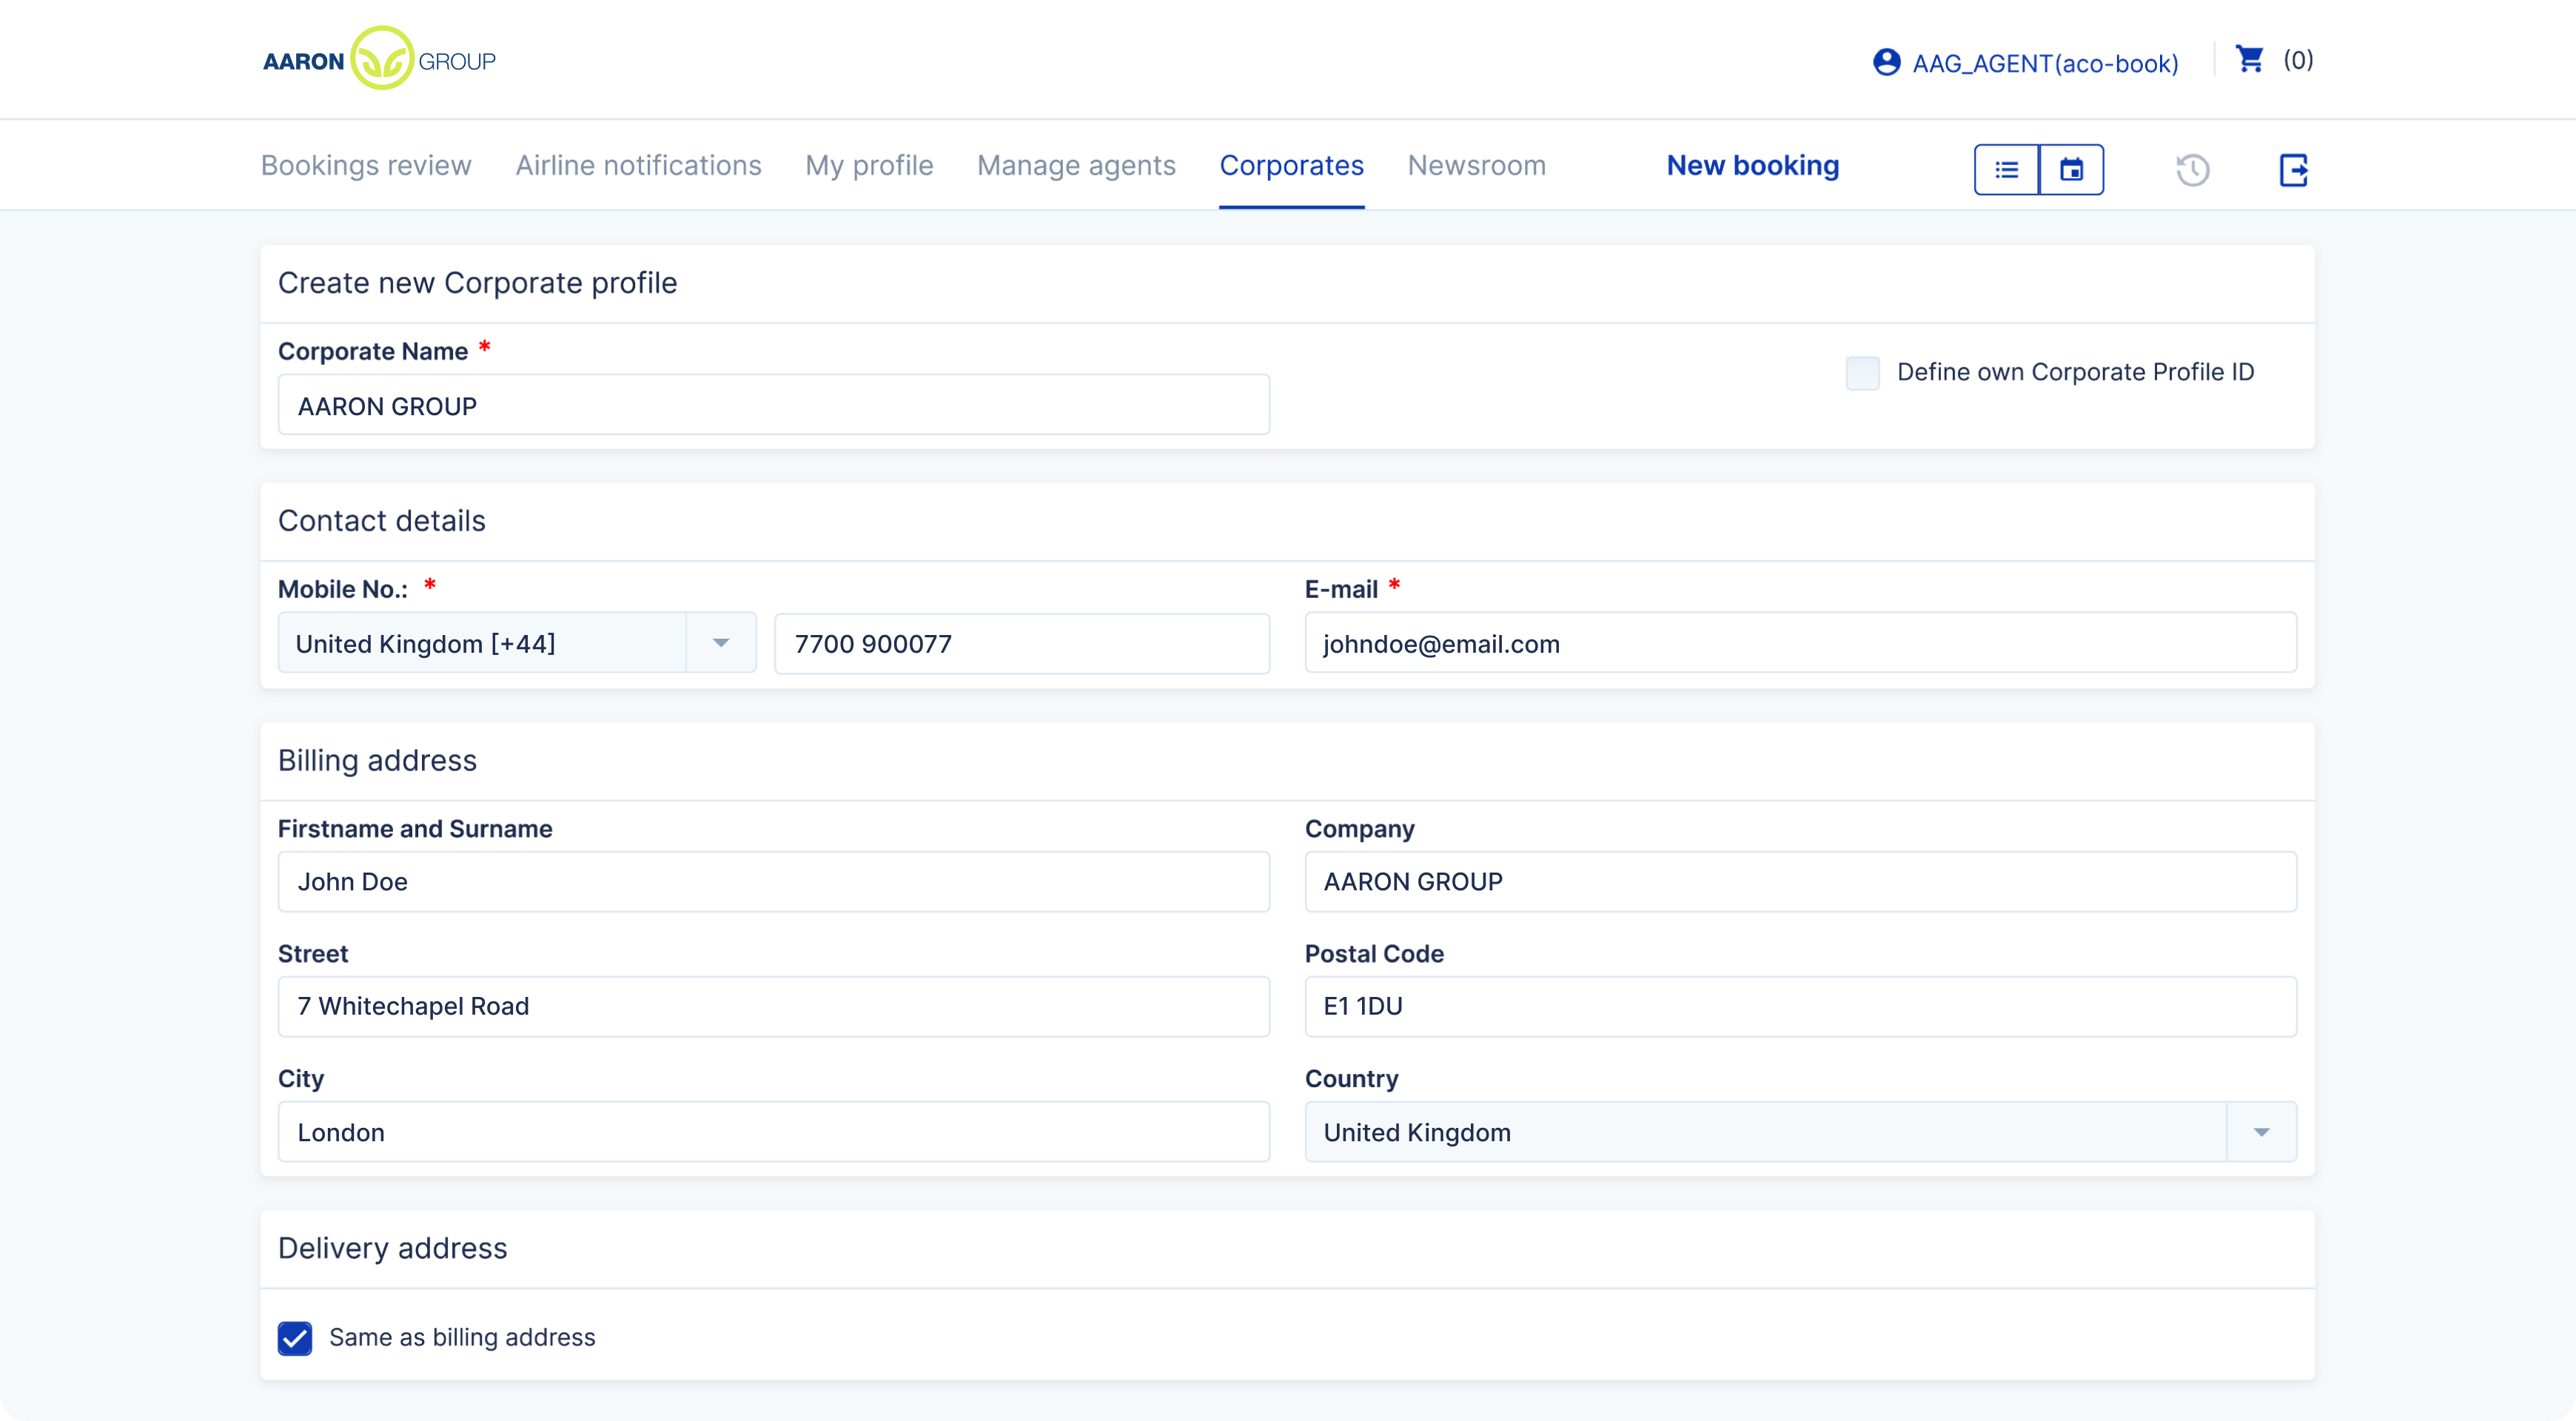The width and height of the screenshot is (2576, 1421).
Task: Click the billing Company field
Action: (x=1800, y=881)
